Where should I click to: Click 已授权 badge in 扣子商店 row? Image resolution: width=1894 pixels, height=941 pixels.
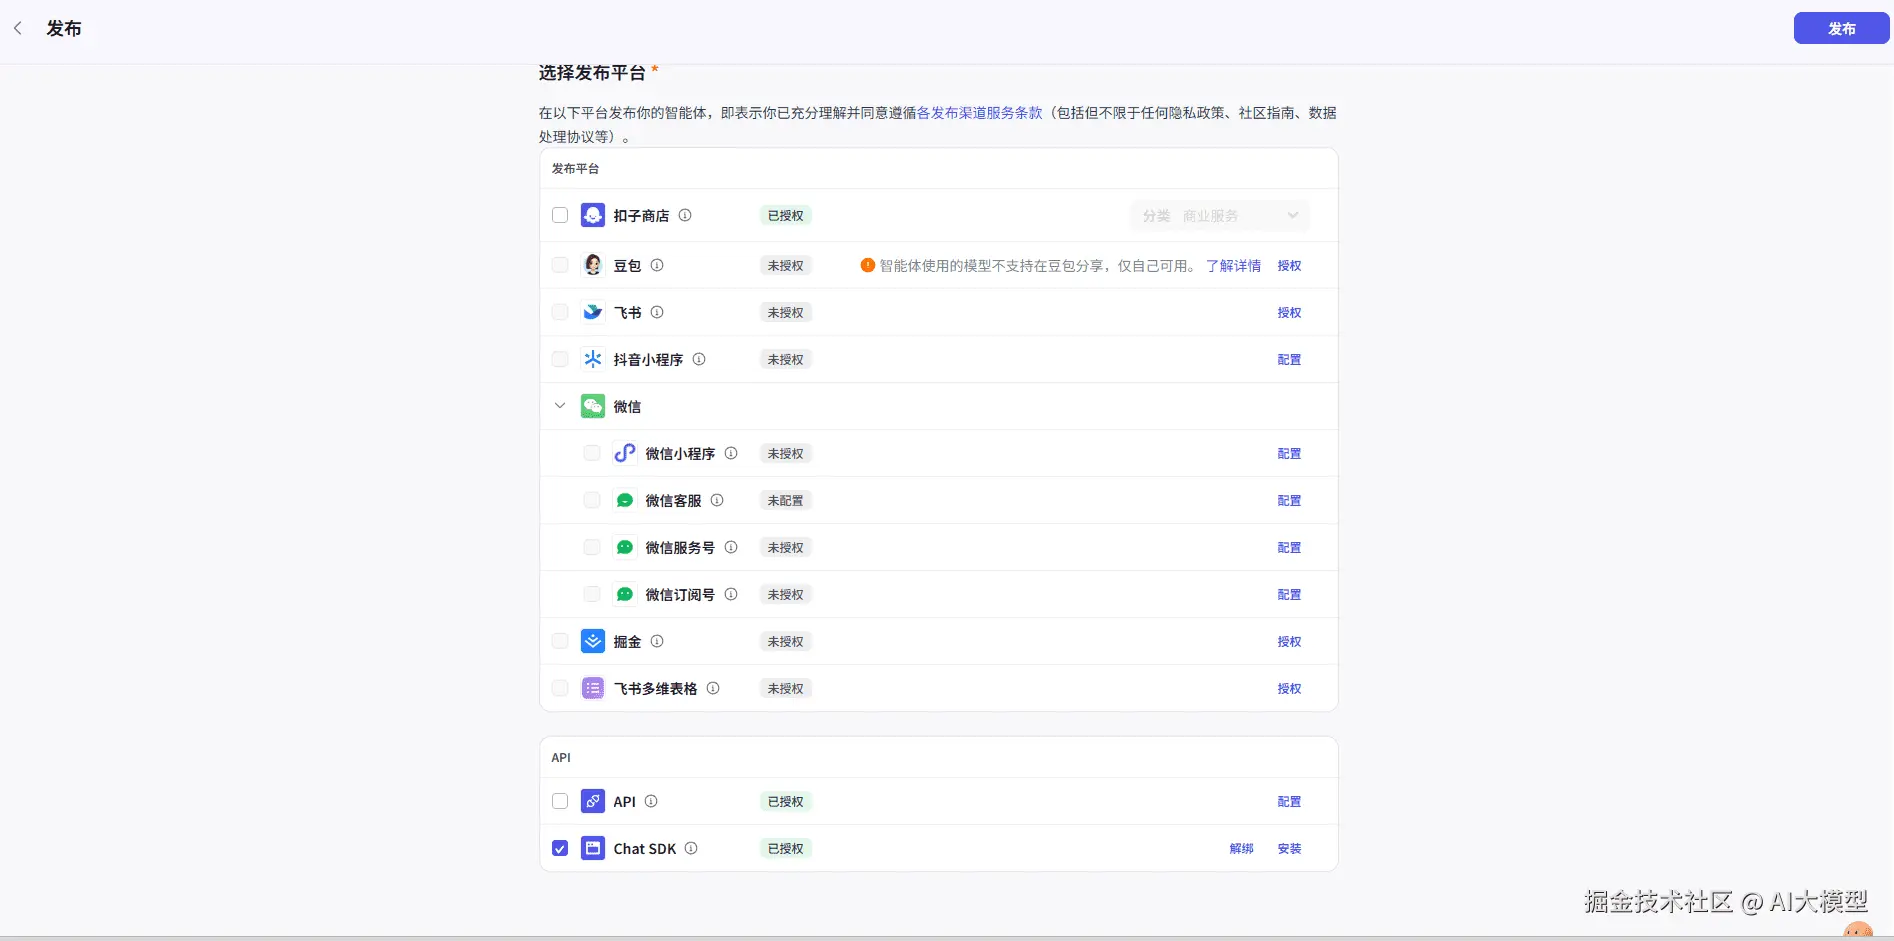point(785,215)
